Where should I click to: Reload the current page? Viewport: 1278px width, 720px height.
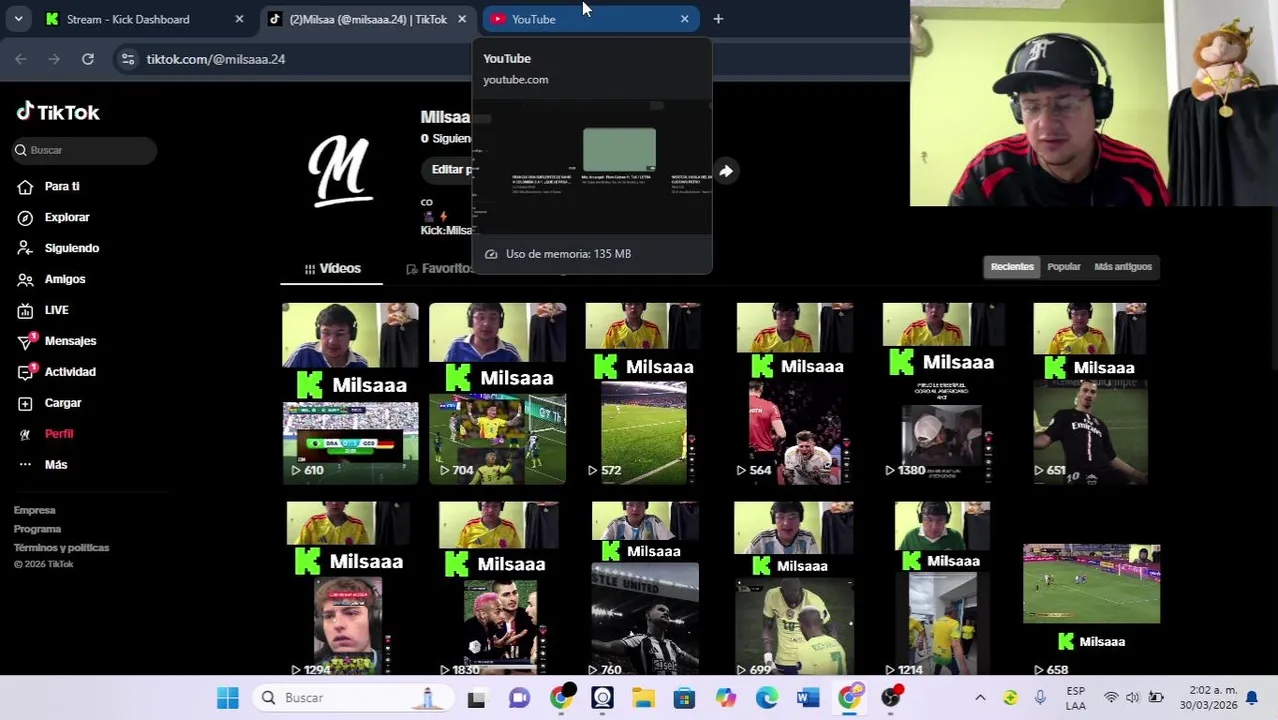[88, 59]
